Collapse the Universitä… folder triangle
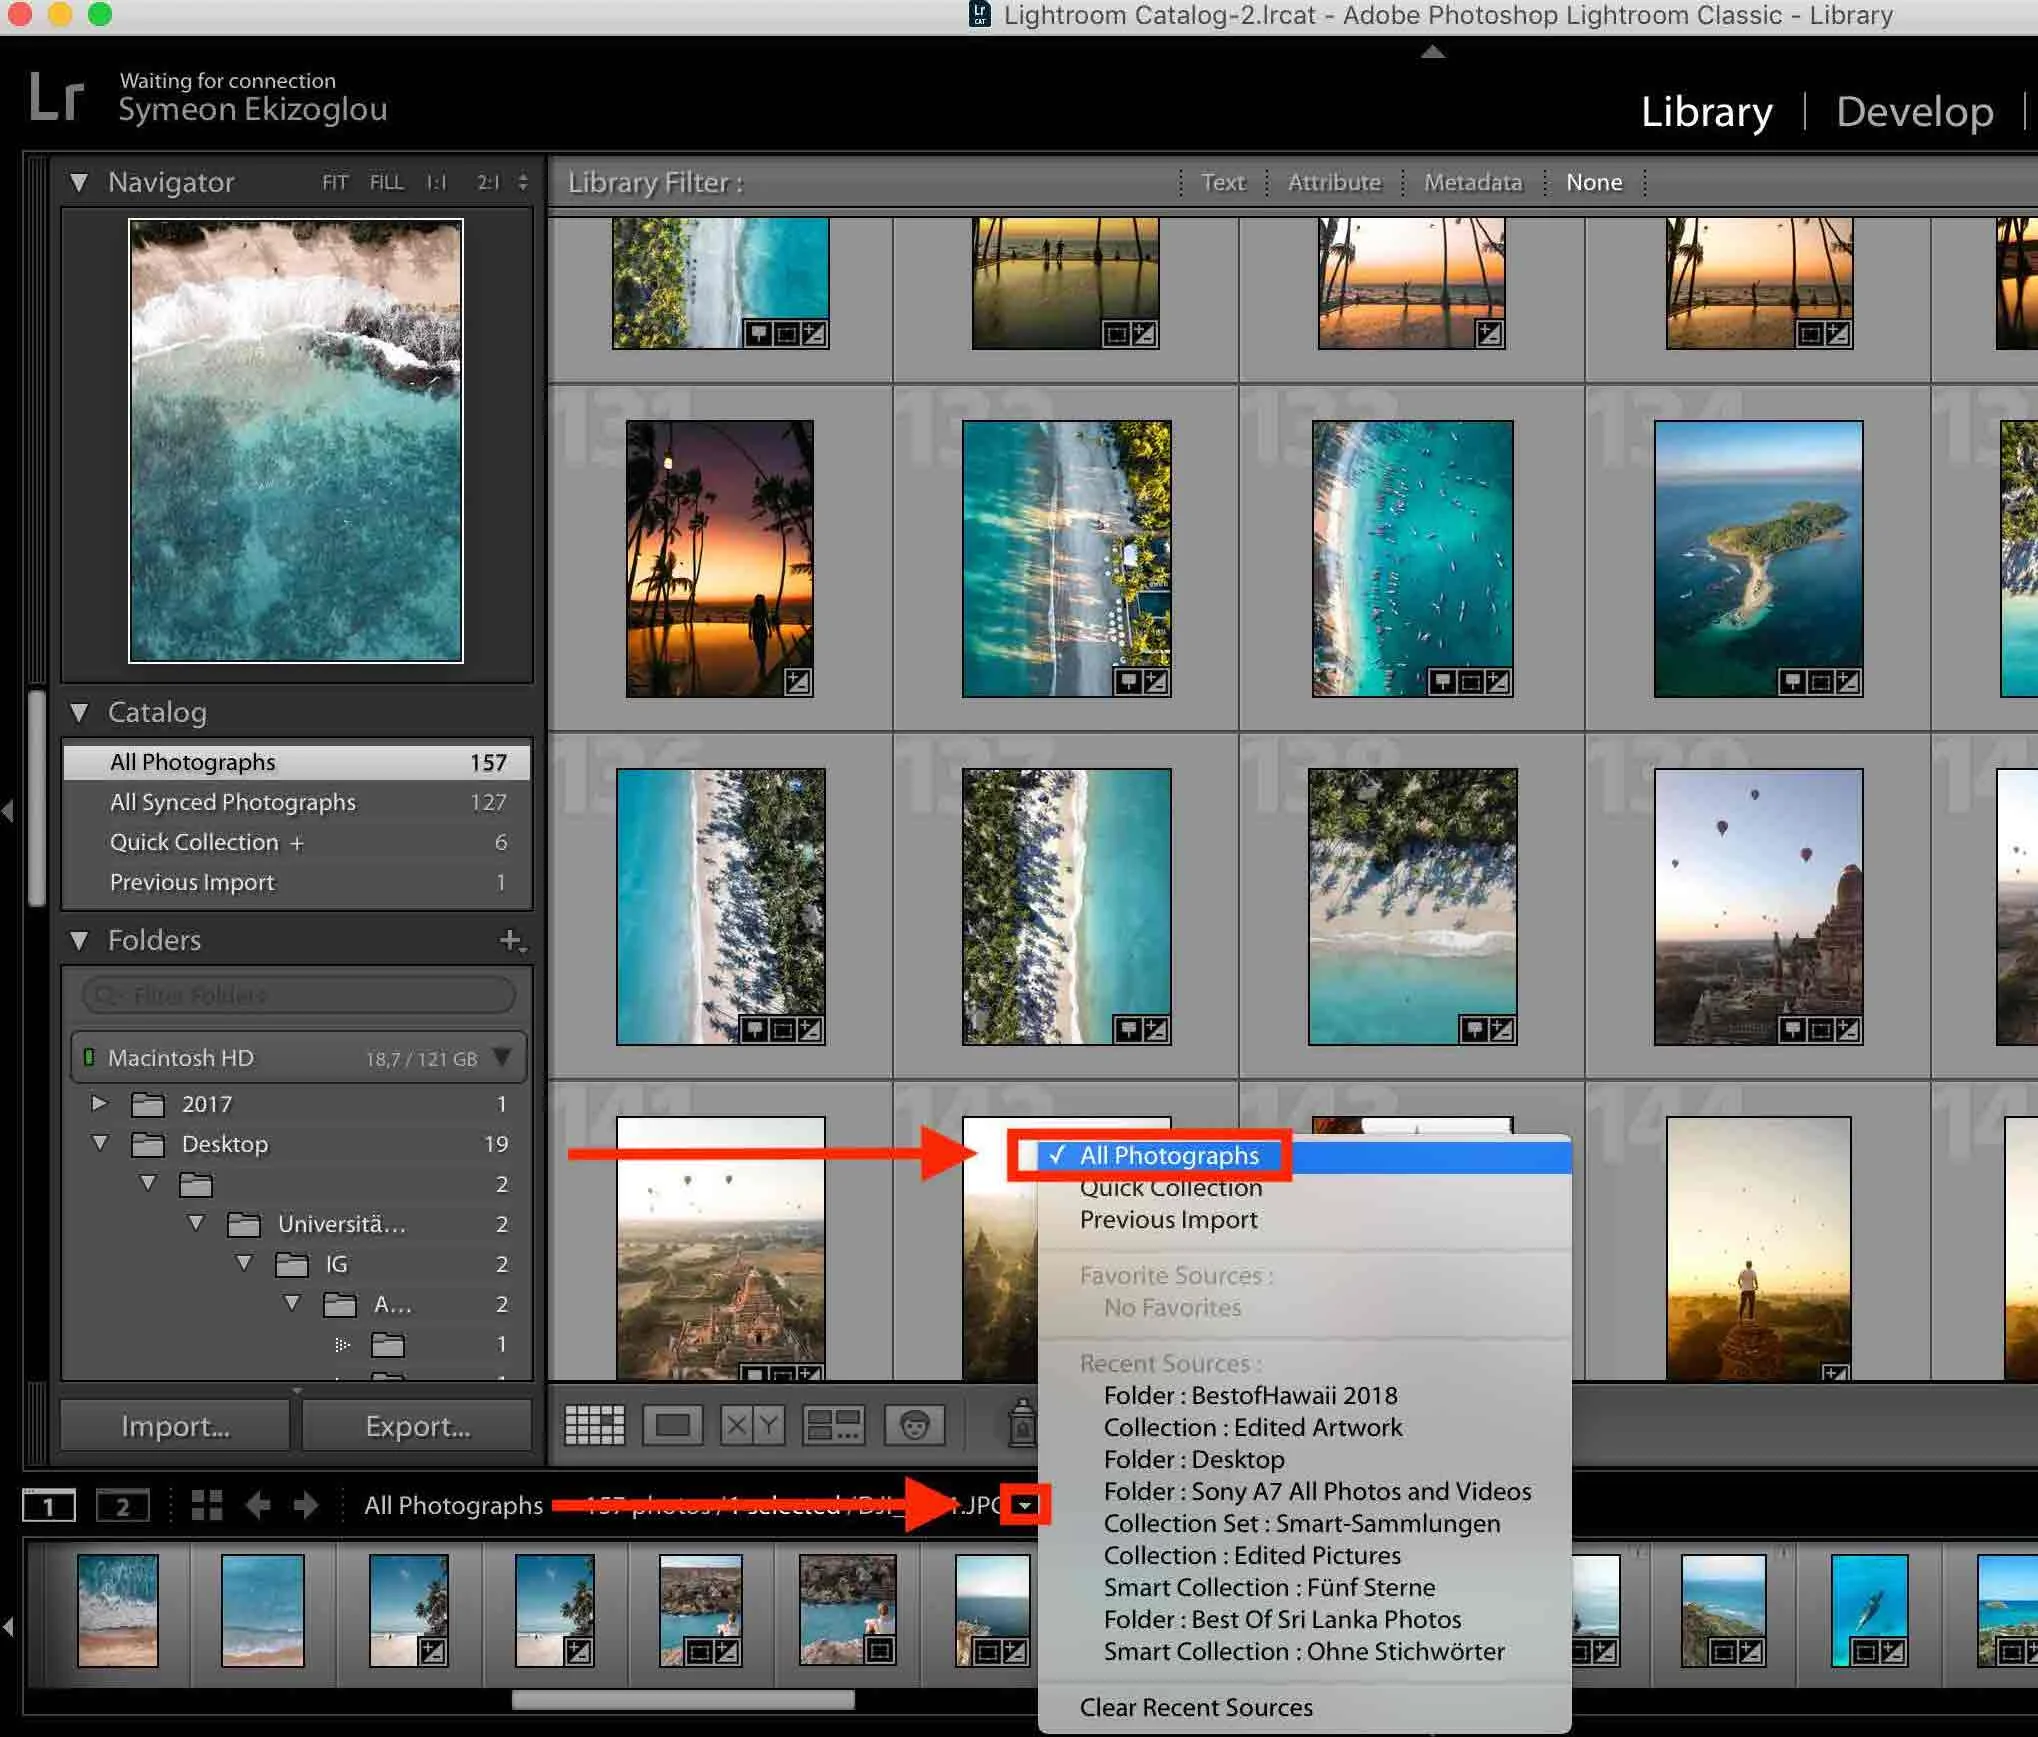The width and height of the screenshot is (2038, 1737). (196, 1223)
